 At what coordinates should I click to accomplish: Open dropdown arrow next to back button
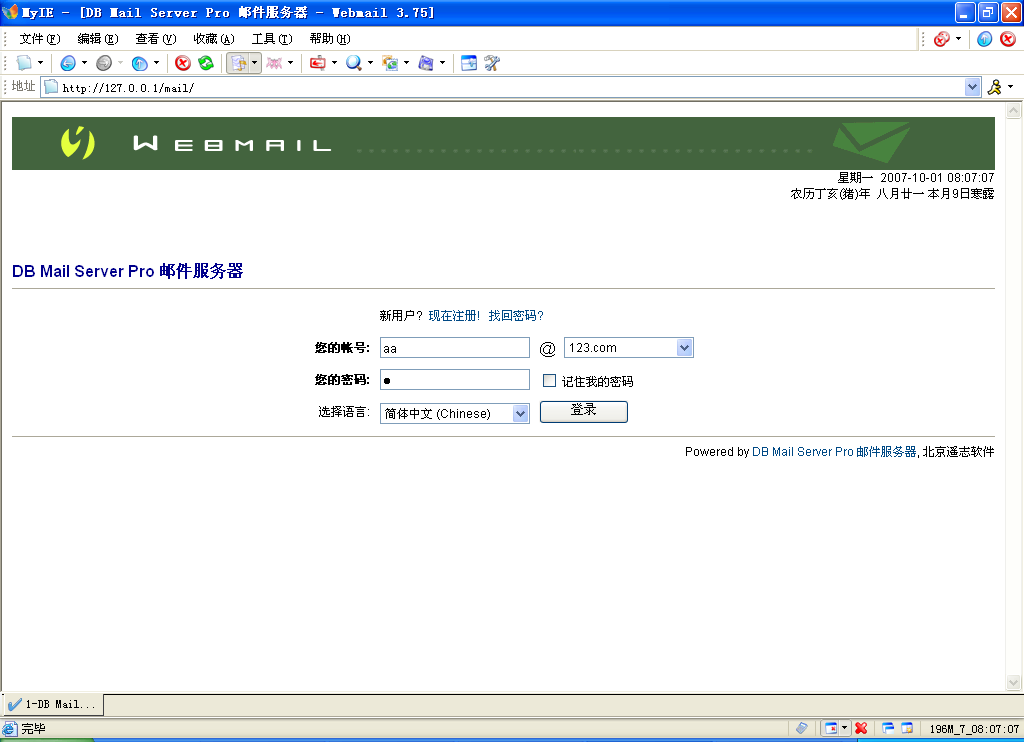coord(84,63)
